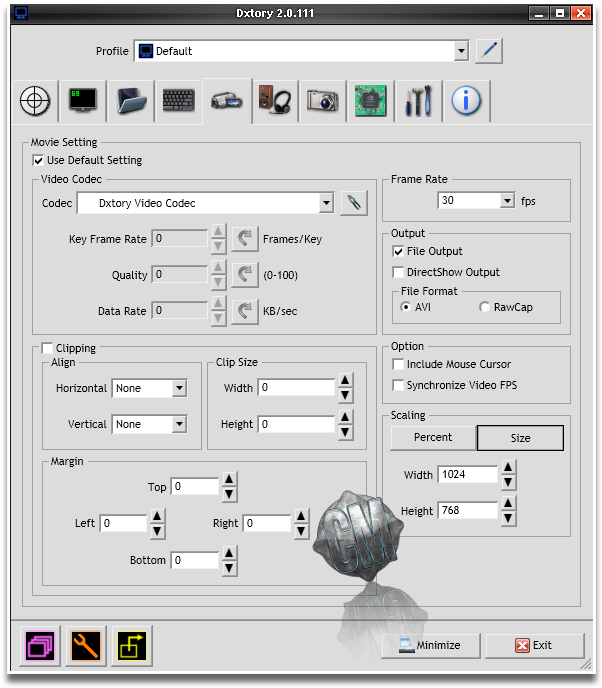Increase Margin Right value
The height and width of the screenshot is (688, 602).
click(301, 516)
